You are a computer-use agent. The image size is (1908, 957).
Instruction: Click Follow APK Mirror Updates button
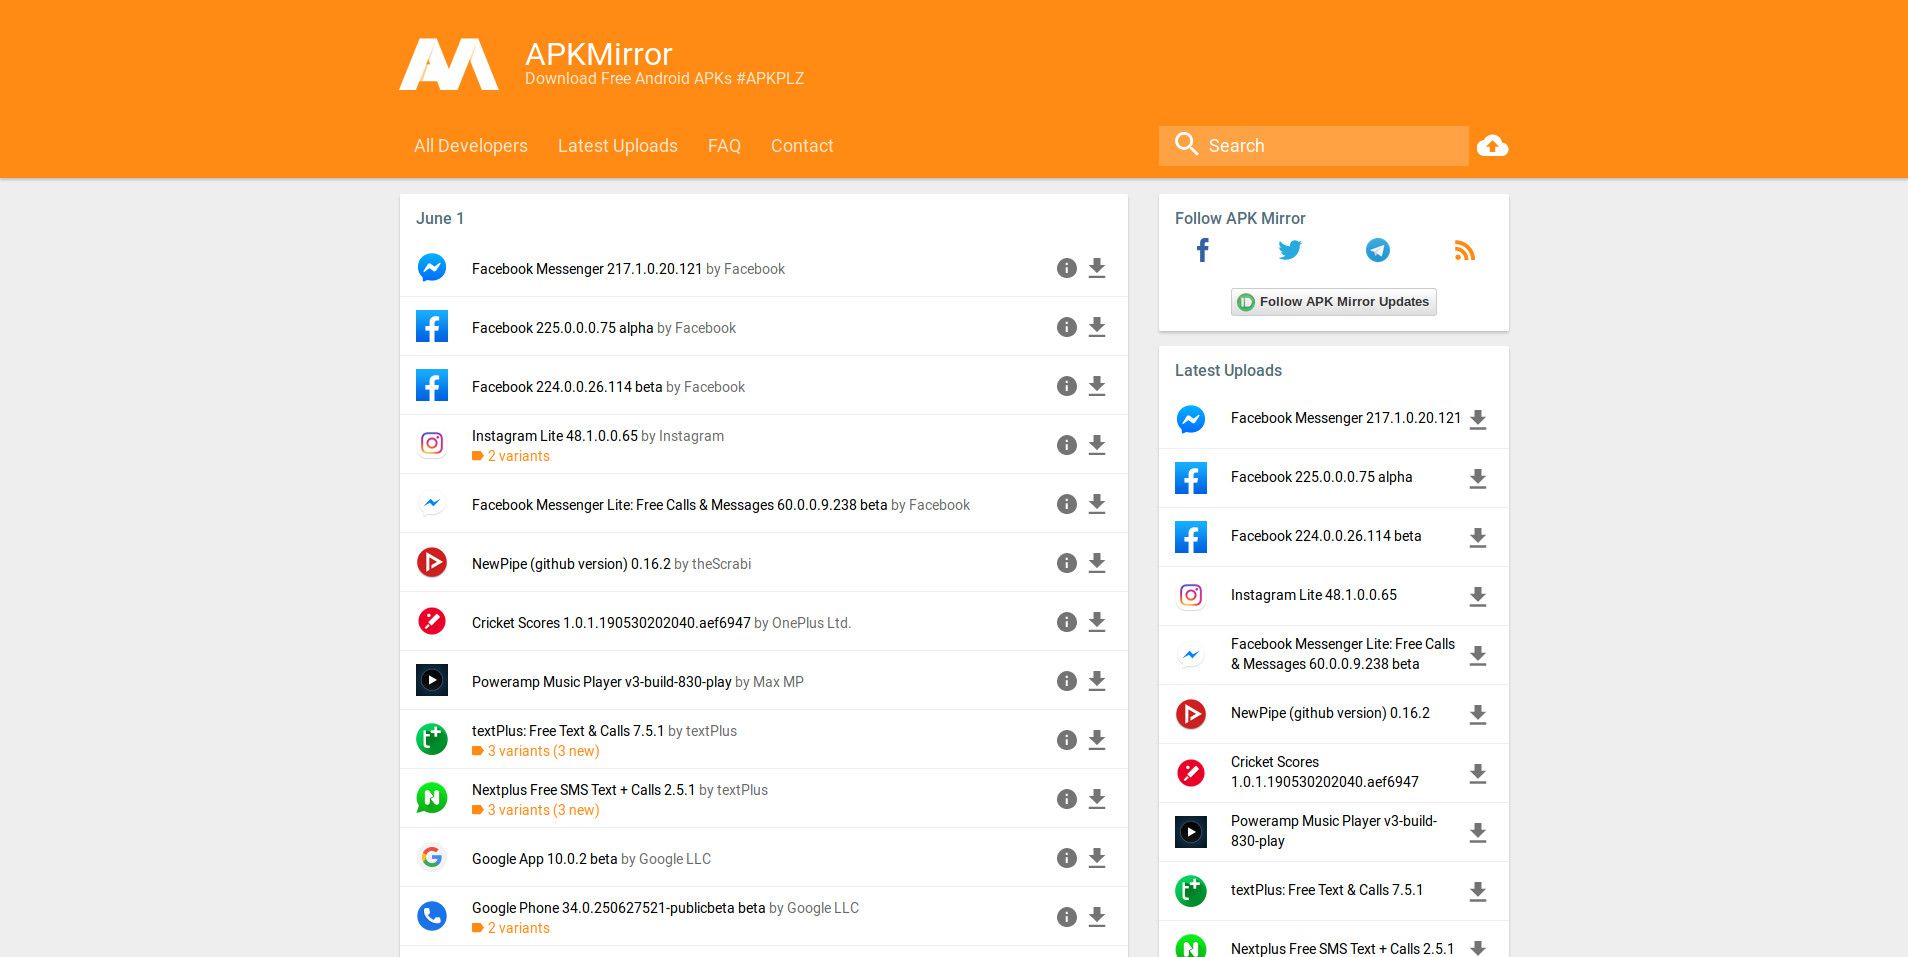tap(1333, 302)
